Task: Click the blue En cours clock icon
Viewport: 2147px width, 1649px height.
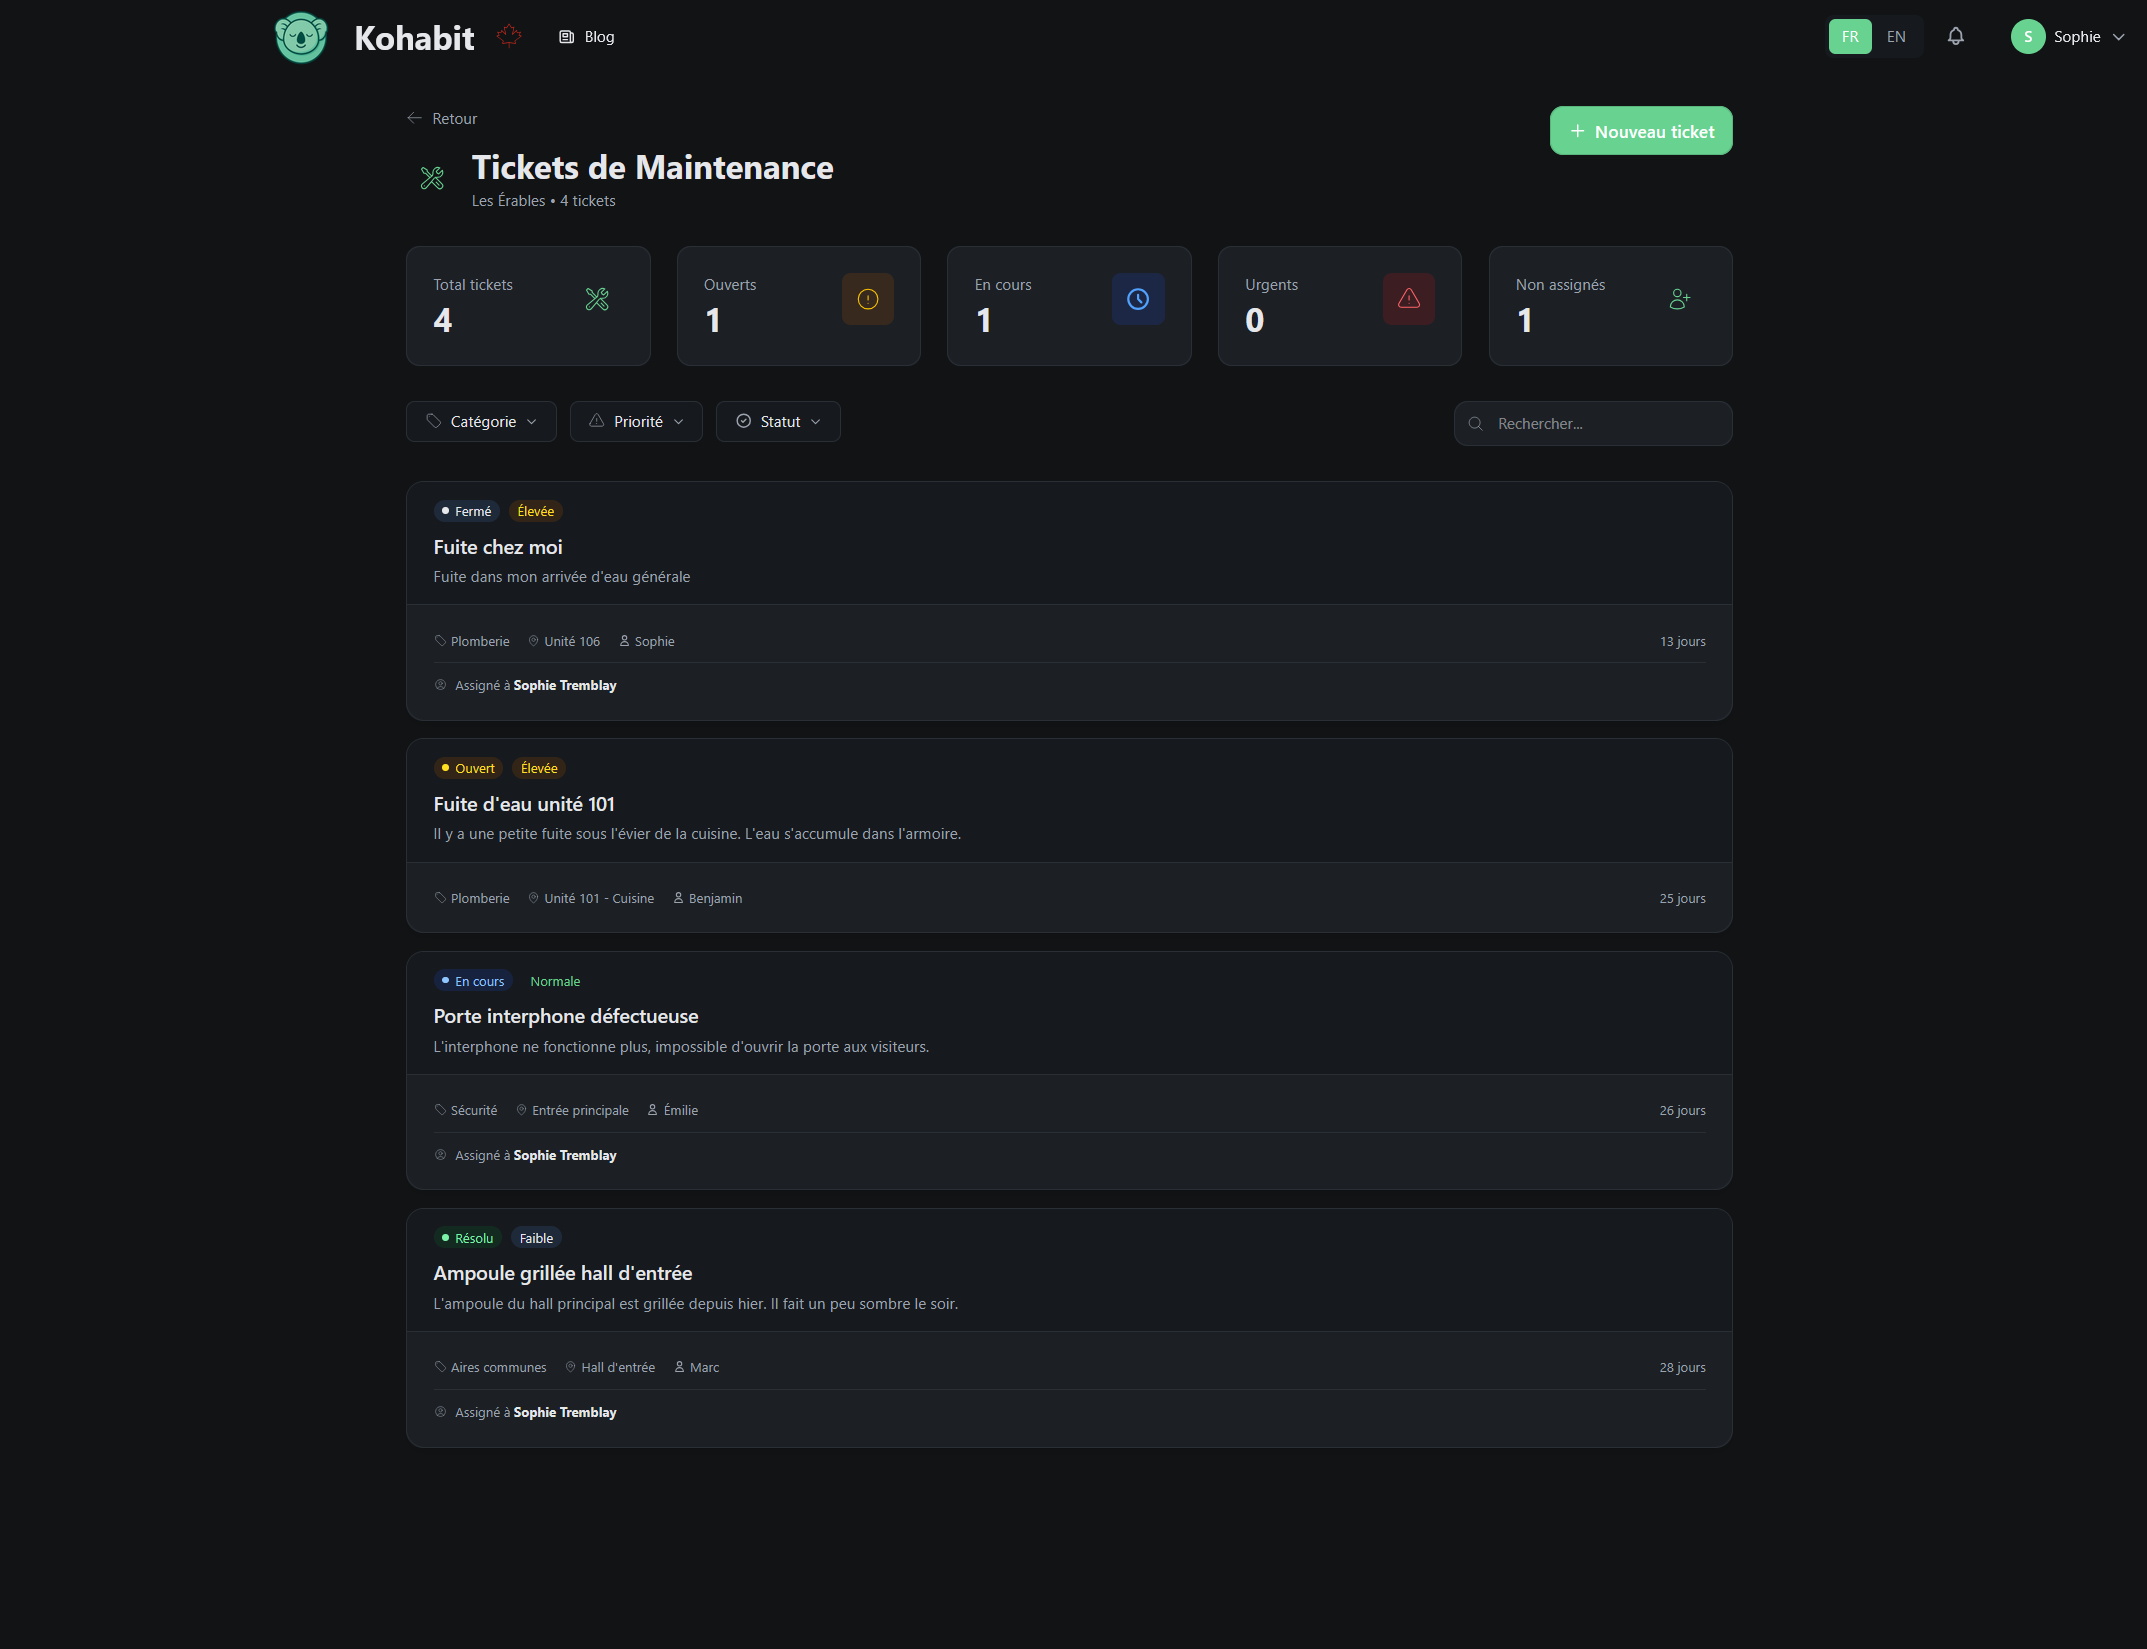Action: pos(1137,299)
